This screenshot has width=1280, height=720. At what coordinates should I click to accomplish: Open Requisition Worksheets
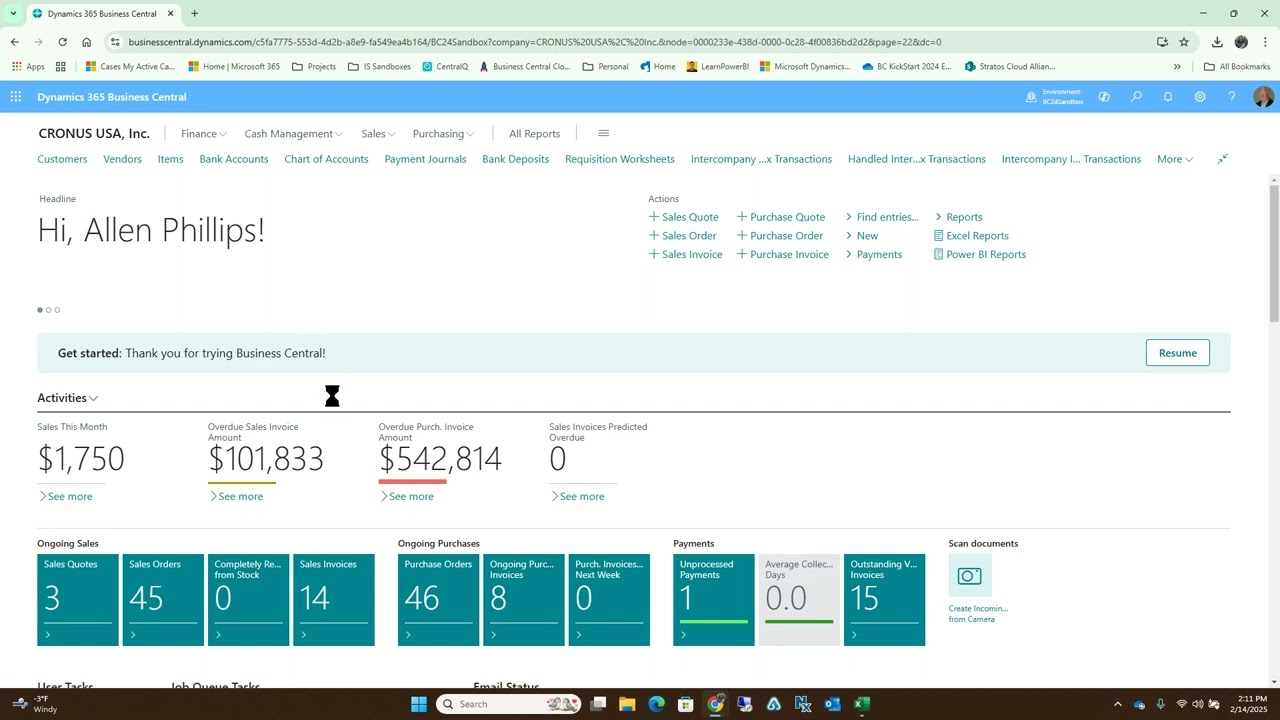(x=619, y=159)
